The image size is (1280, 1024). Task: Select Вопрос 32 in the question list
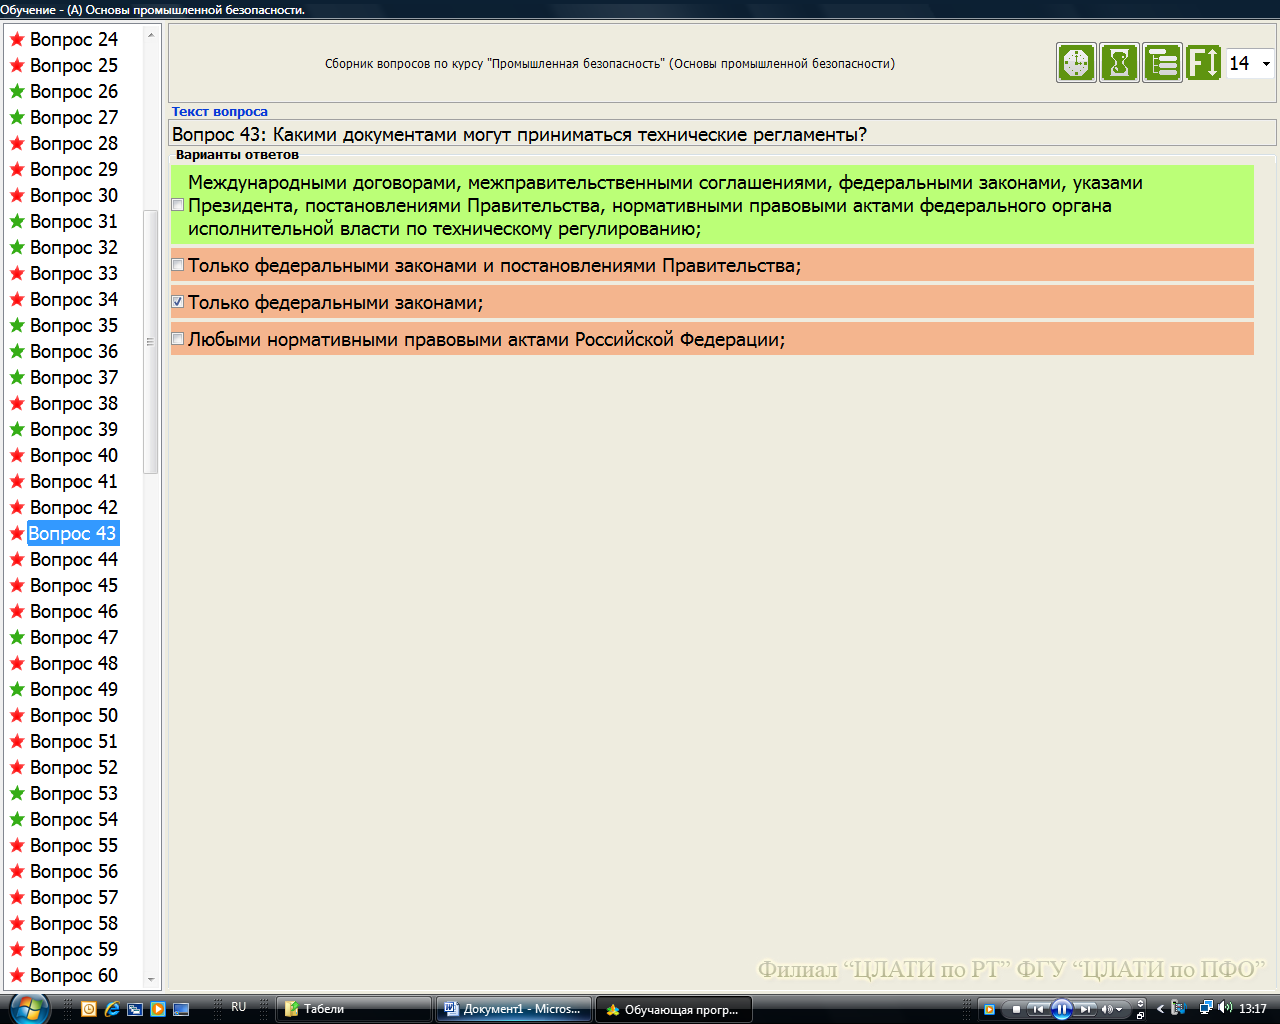(x=73, y=247)
